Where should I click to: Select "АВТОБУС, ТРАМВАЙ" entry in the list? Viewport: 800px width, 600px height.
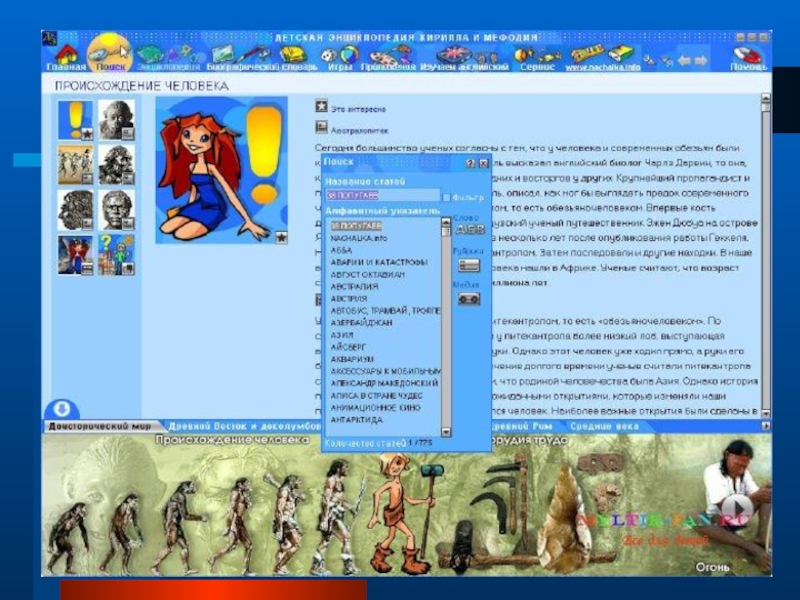385,311
